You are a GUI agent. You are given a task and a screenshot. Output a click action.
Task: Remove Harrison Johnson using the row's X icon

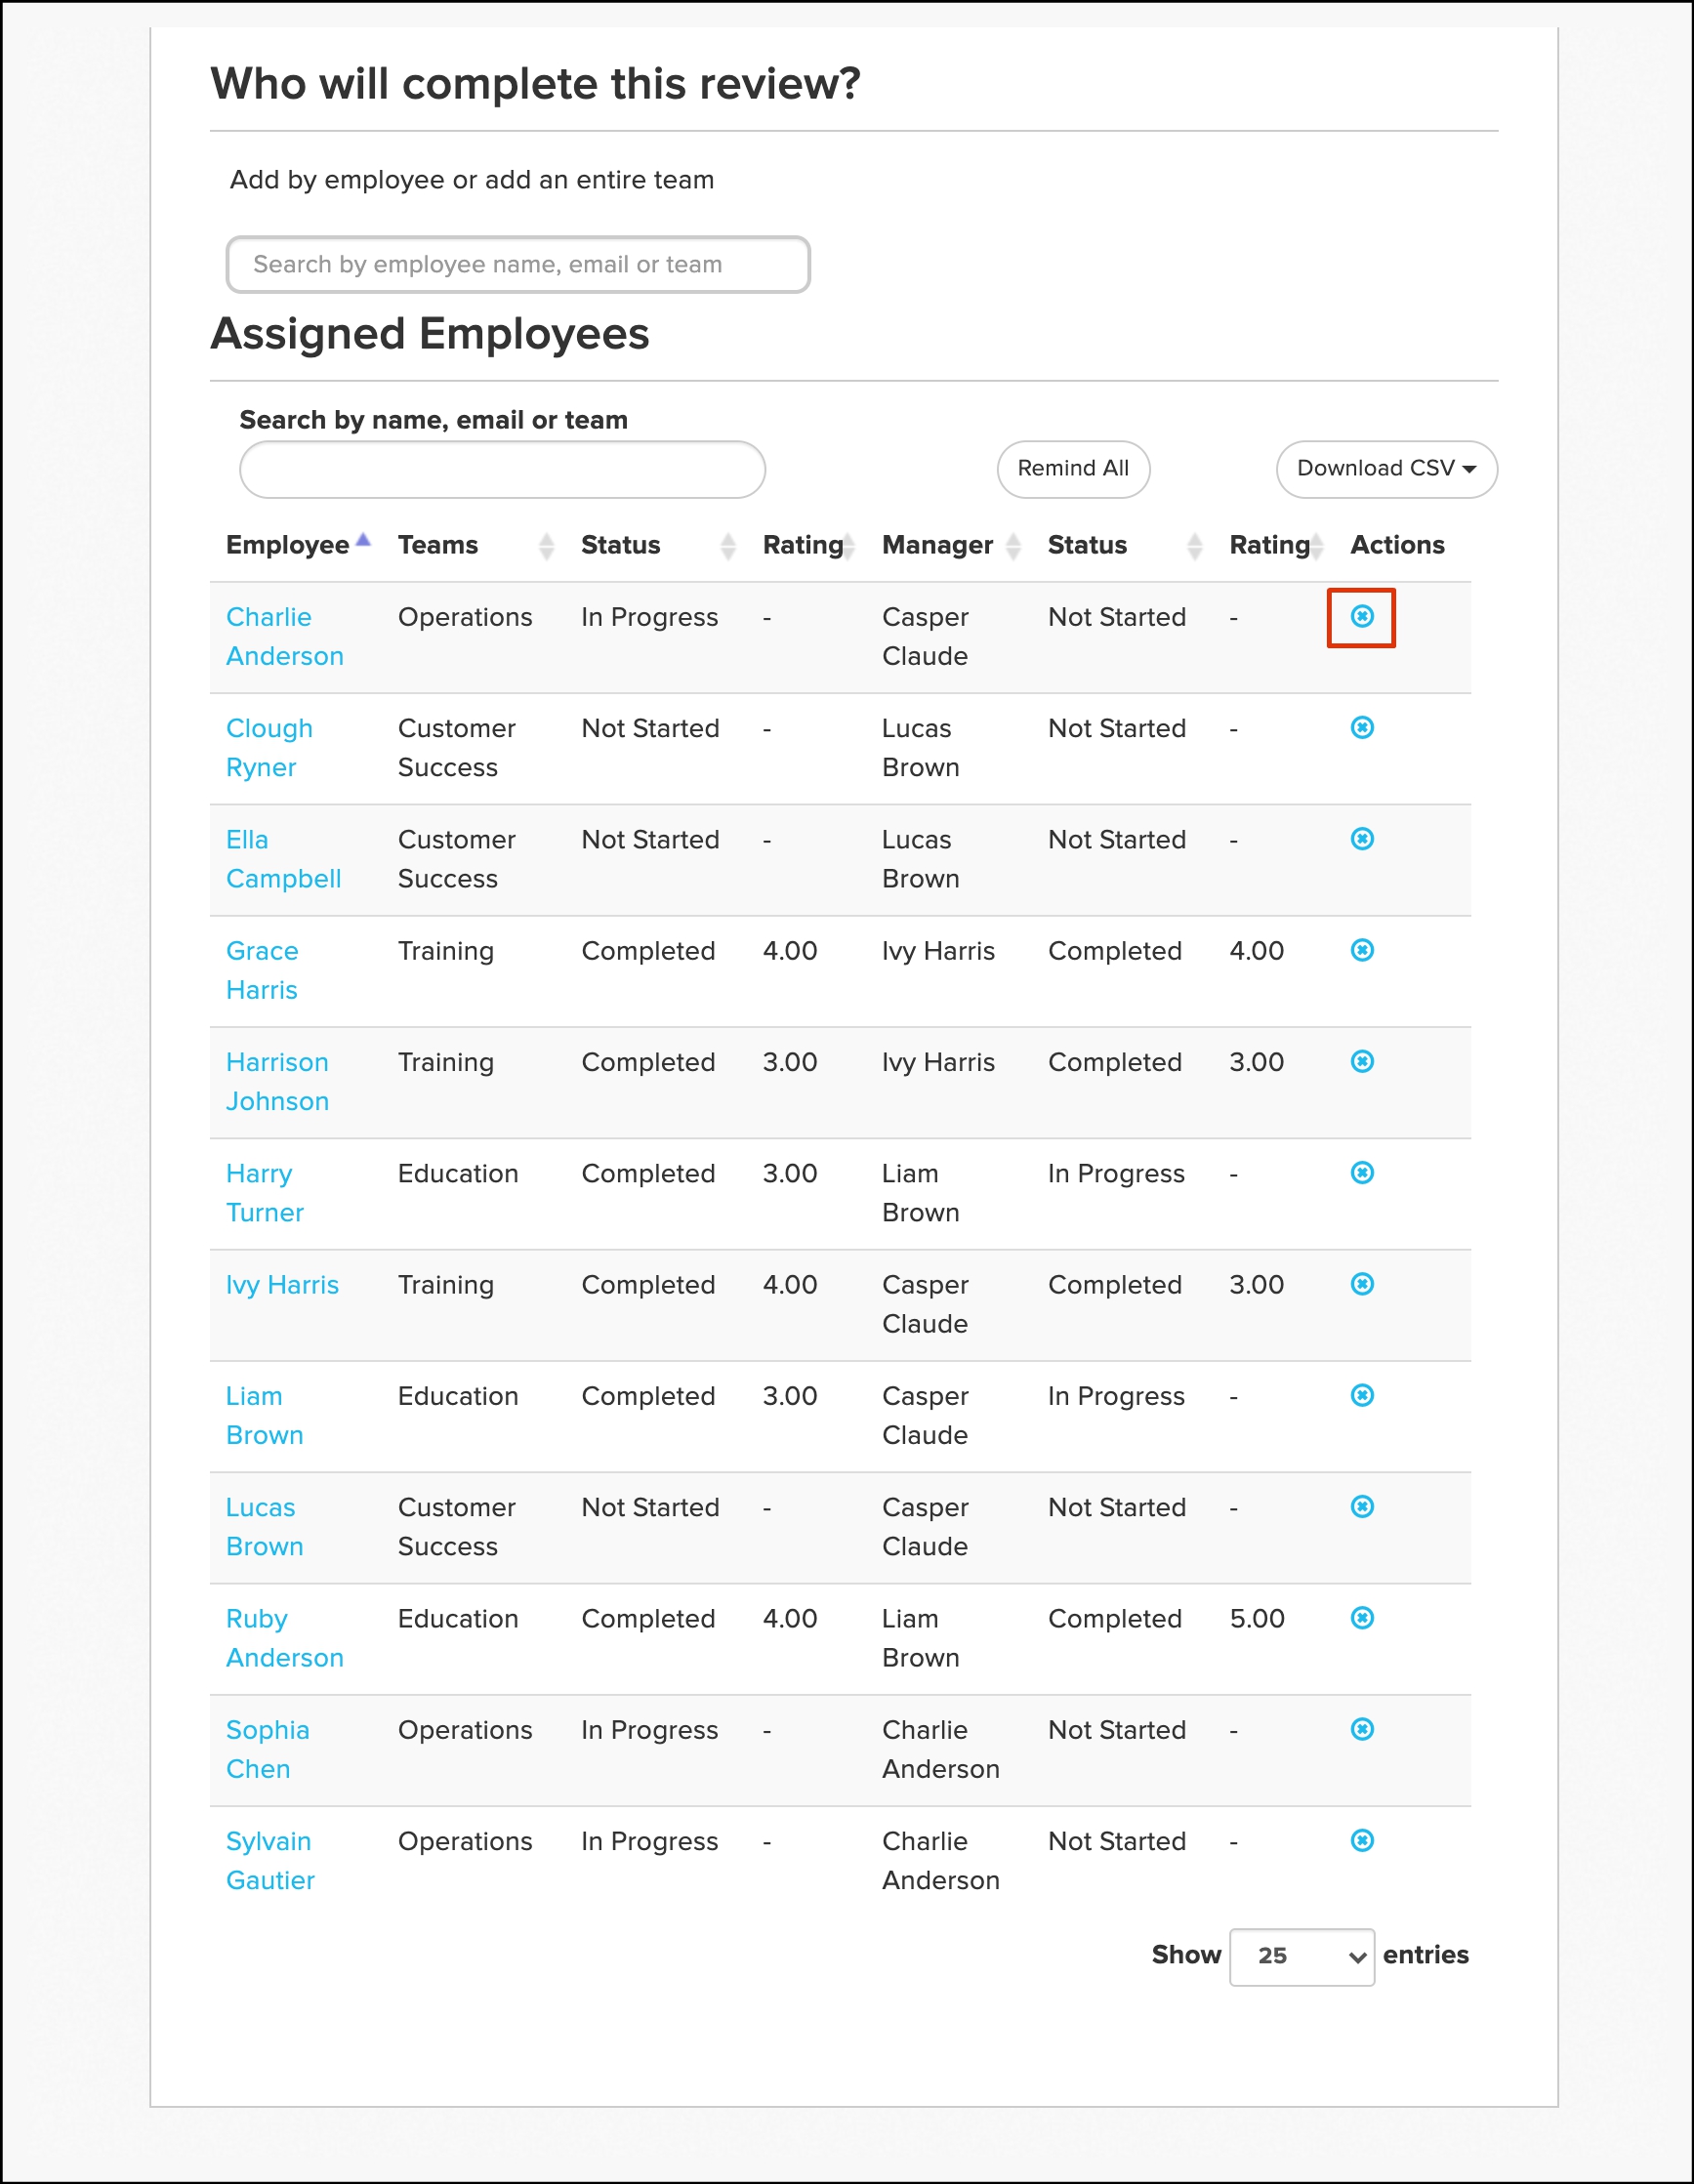coord(1361,1061)
